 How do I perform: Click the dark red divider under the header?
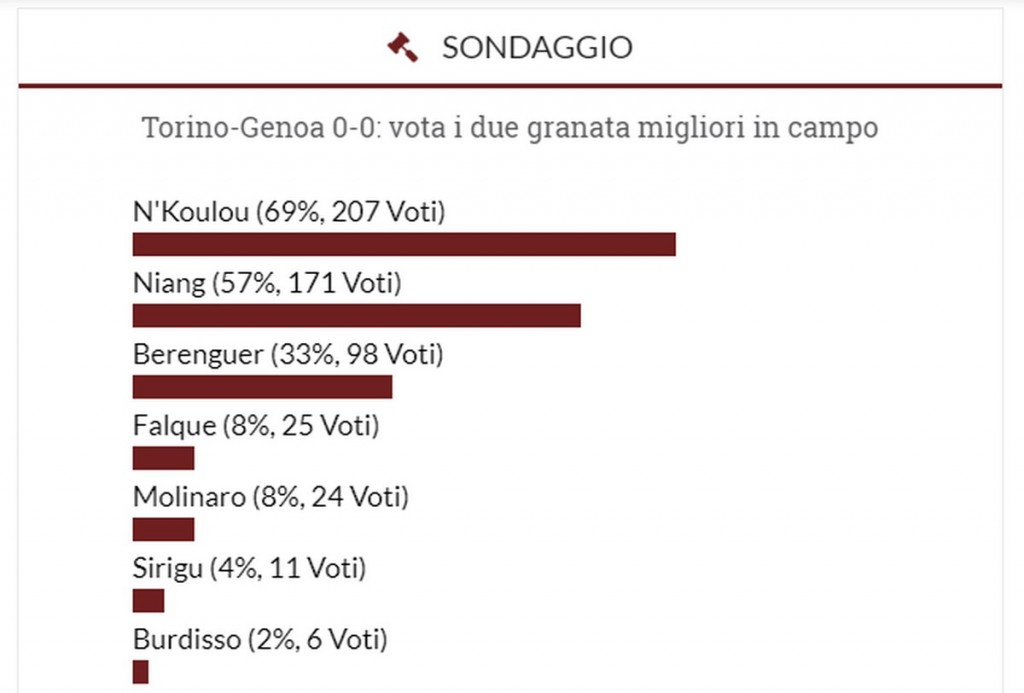coord(510,86)
